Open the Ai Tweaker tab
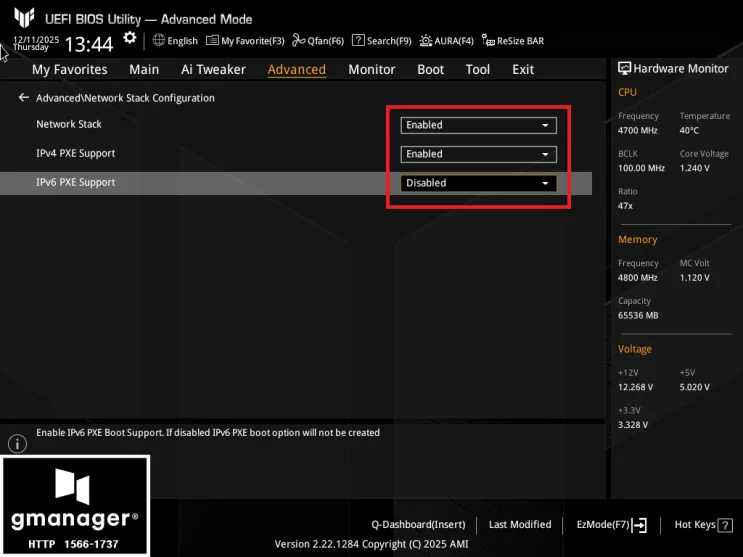This screenshot has width=743, height=557. 213,69
